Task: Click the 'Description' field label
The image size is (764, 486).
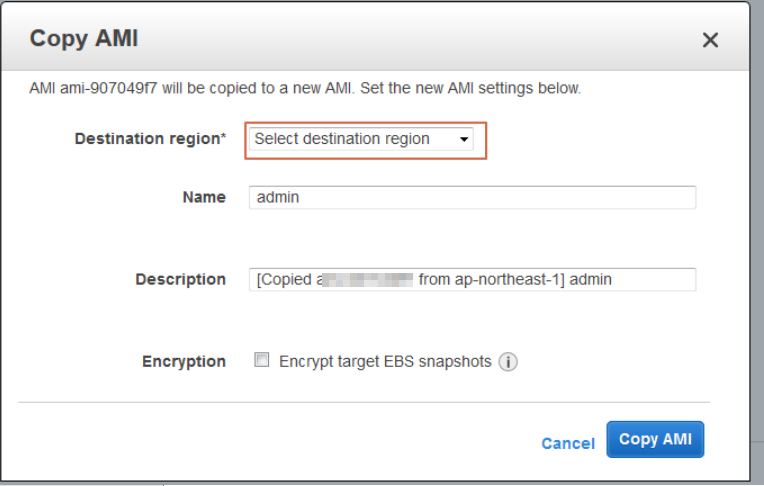Action: pos(180,279)
